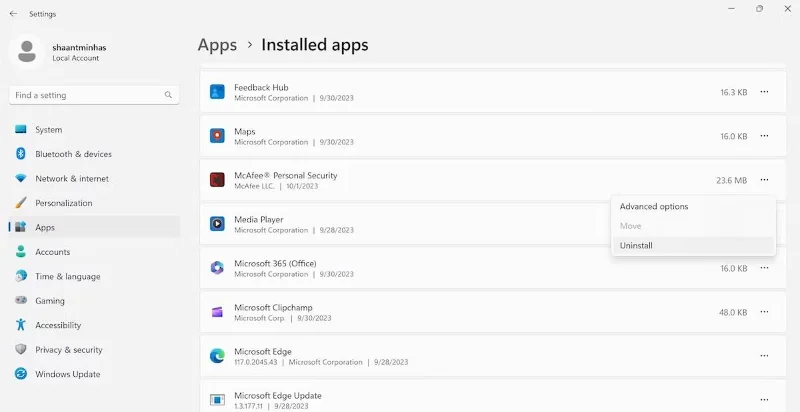Select Microsoft Clipchamp name
The width and height of the screenshot is (800, 412).
(273, 307)
